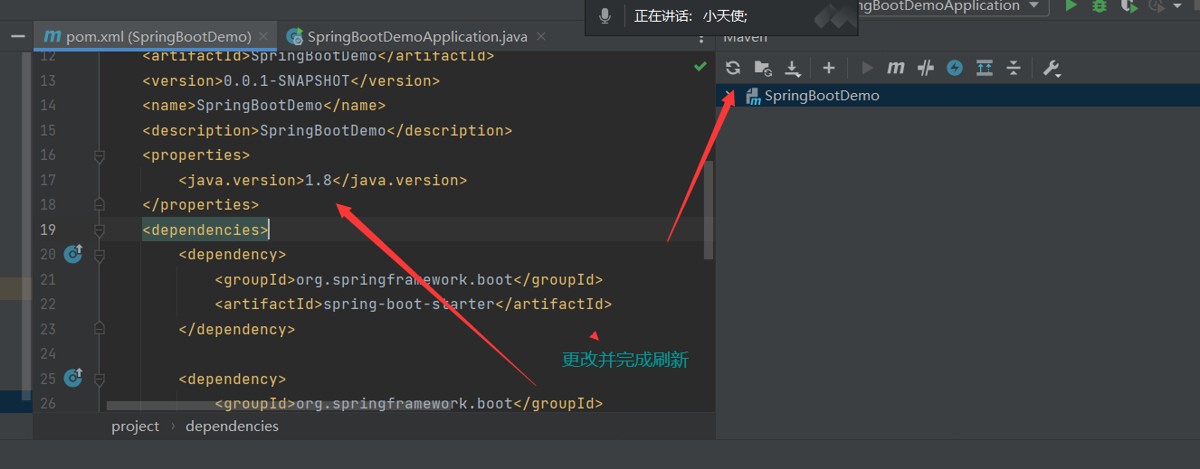1200x469 pixels.
Task: Execute Maven goal (m icon)
Action: pos(896,68)
